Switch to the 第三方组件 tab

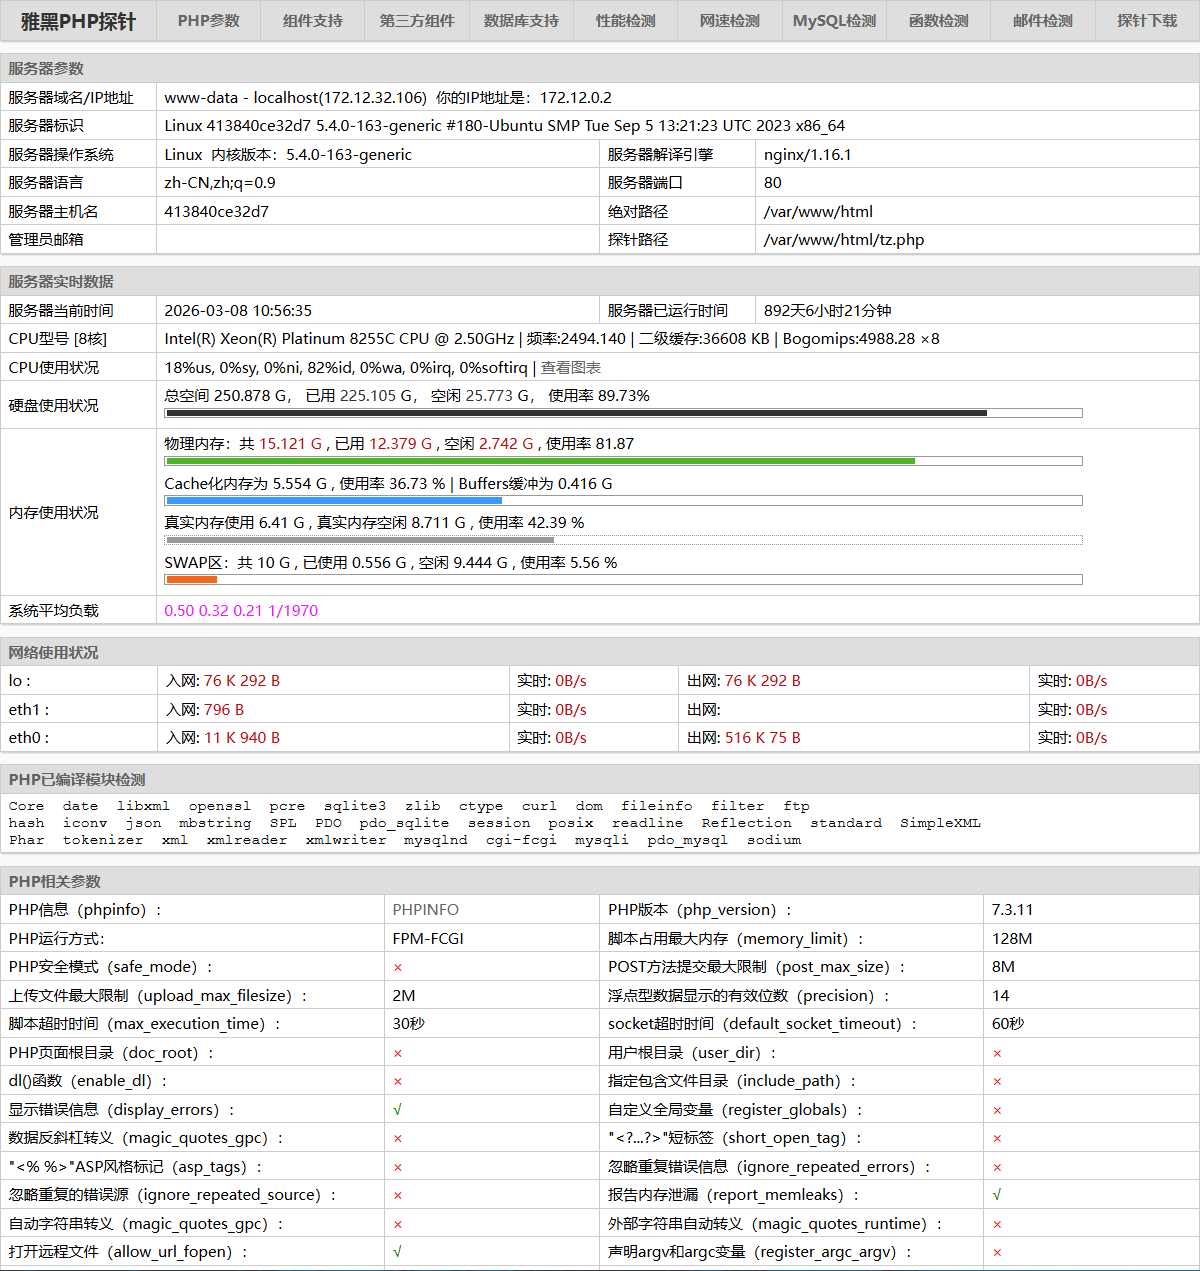pos(416,21)
